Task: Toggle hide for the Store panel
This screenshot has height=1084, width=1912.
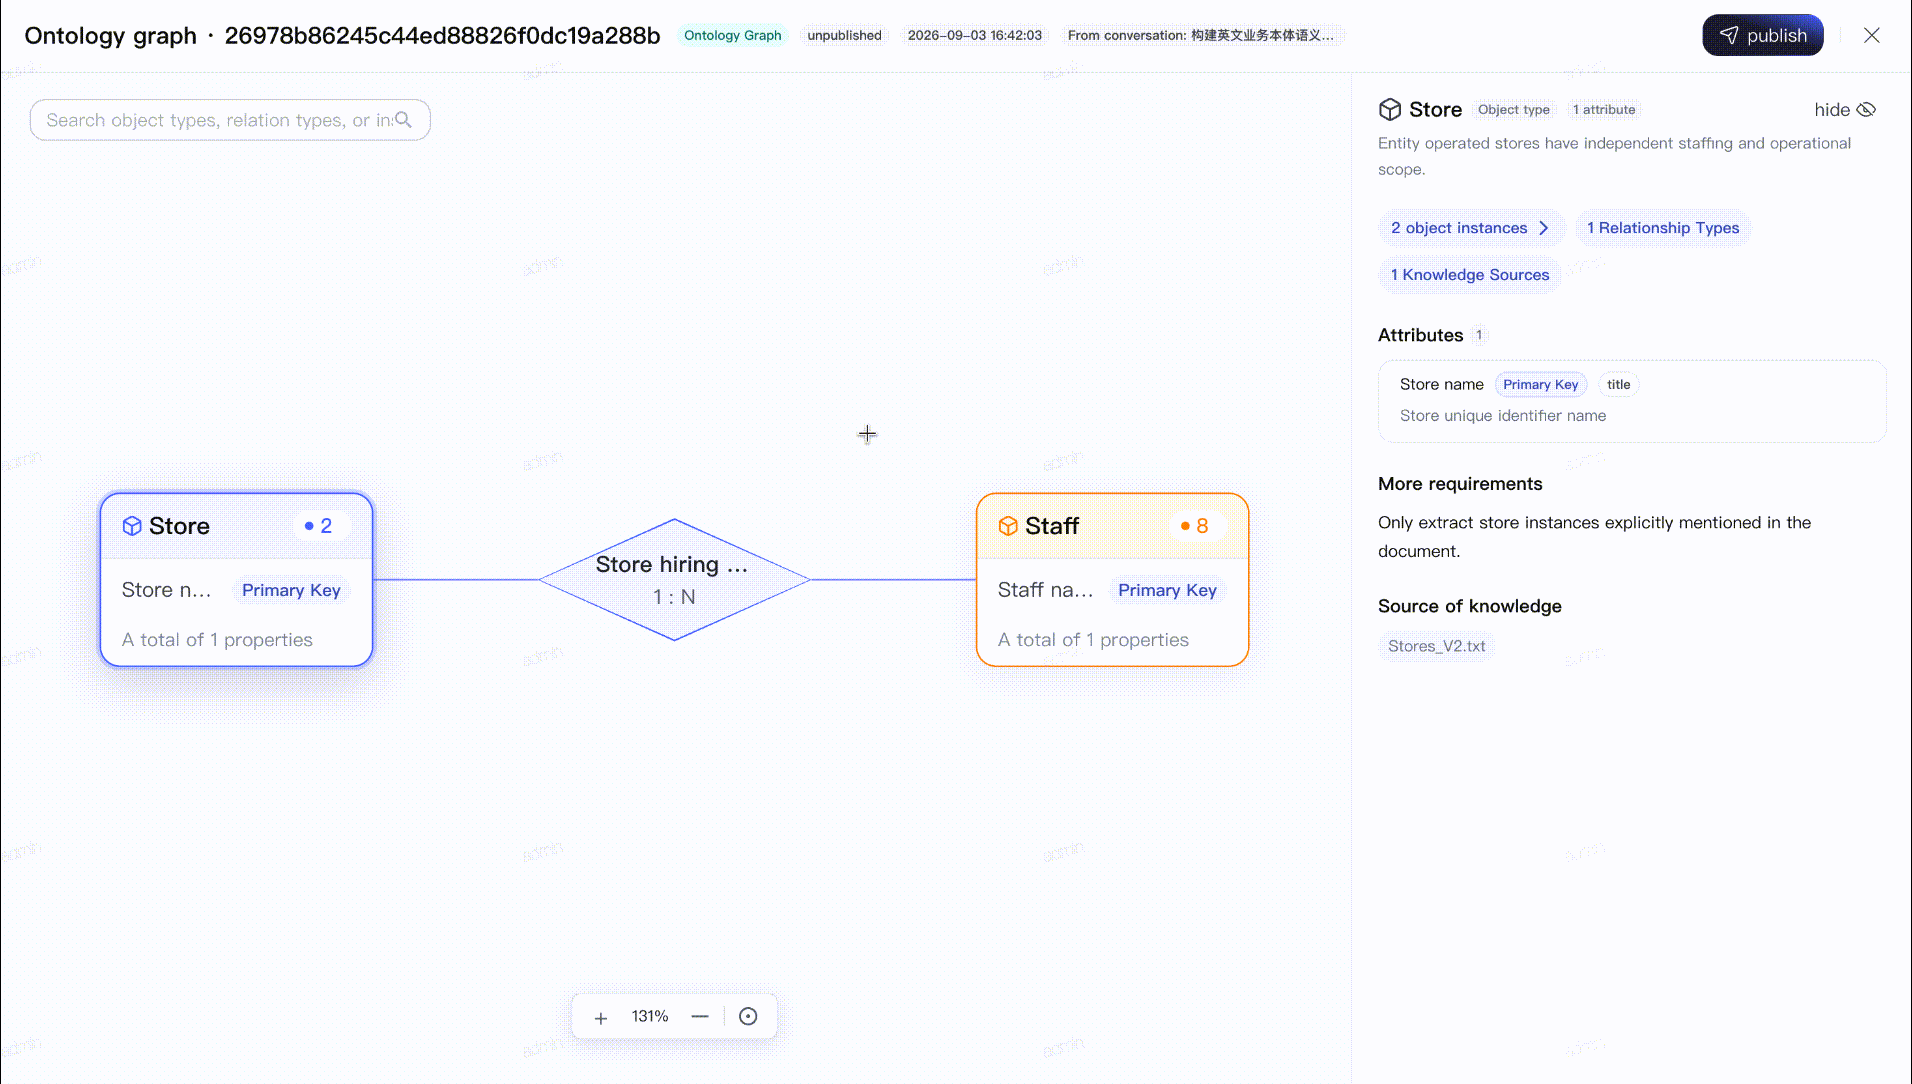Action: pos(1845,110)
